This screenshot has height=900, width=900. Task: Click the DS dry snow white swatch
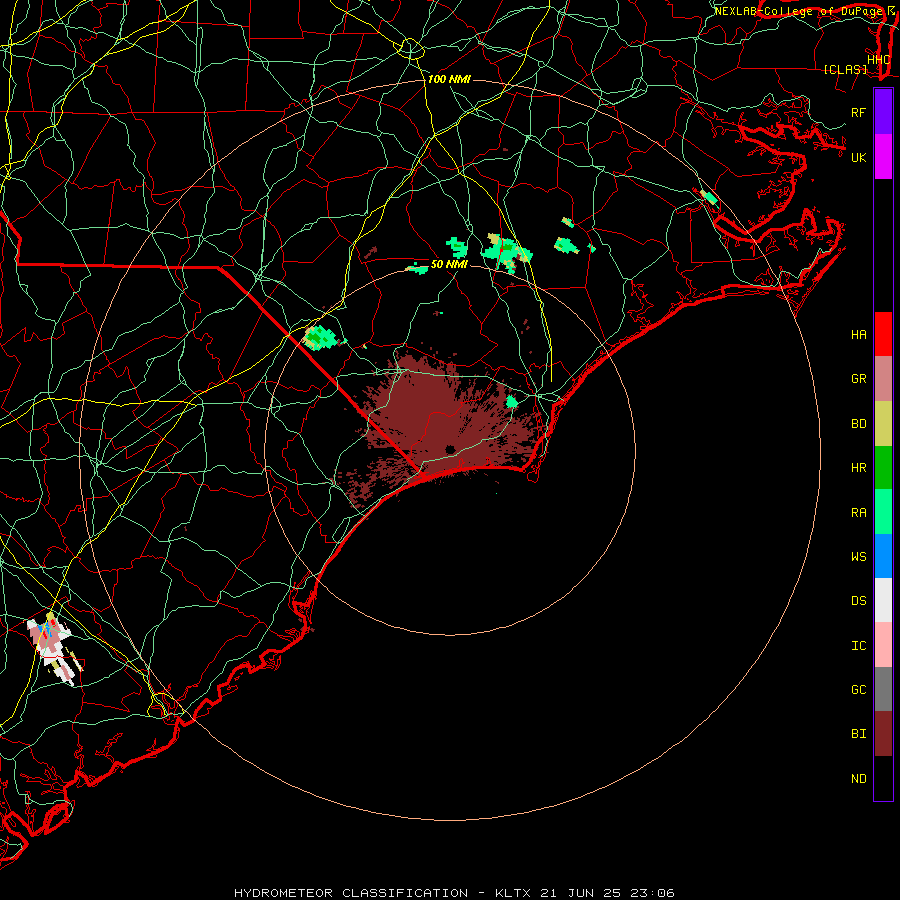click(x=883, y=600)
